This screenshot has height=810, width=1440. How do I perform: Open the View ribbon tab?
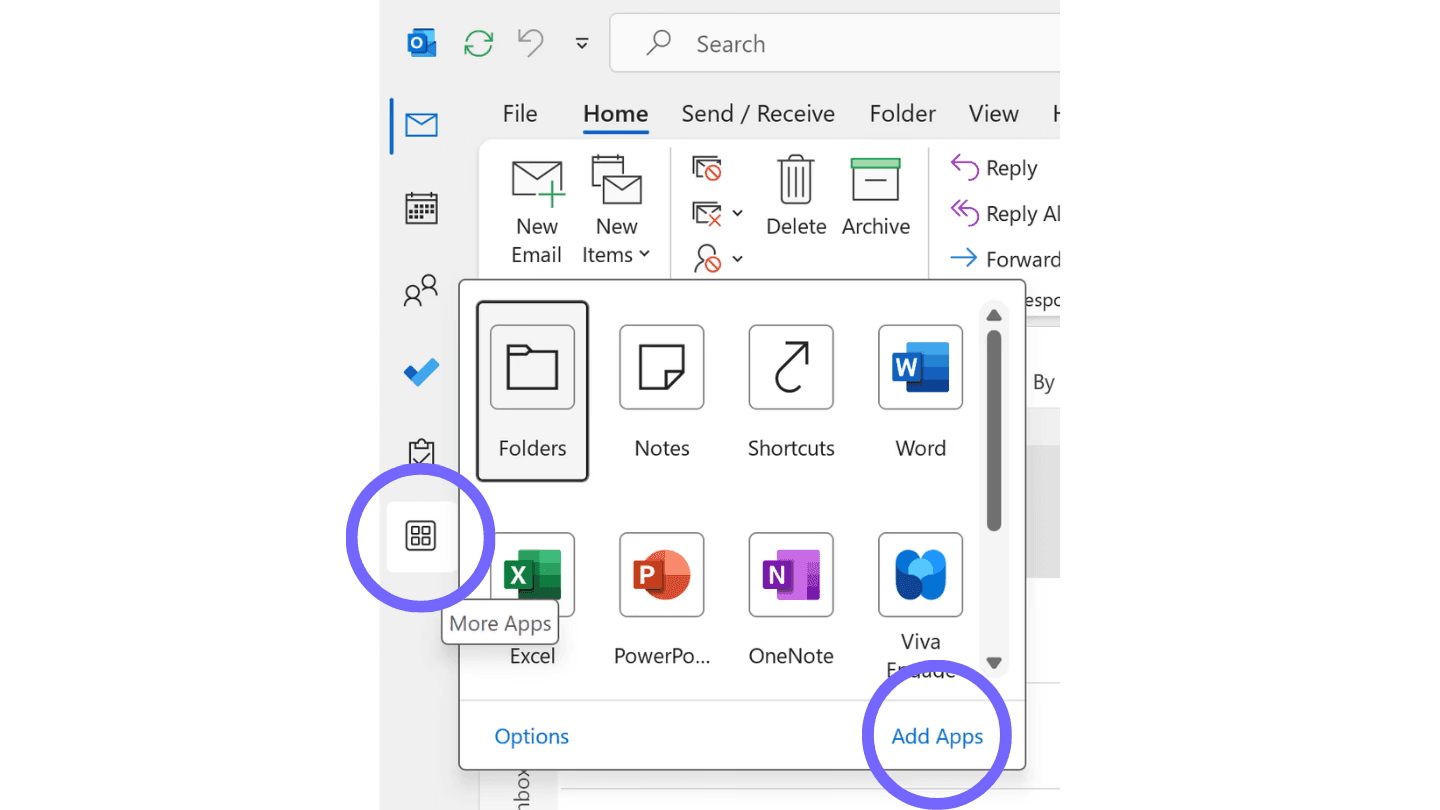pyautogui.click(x=994, y=114)
